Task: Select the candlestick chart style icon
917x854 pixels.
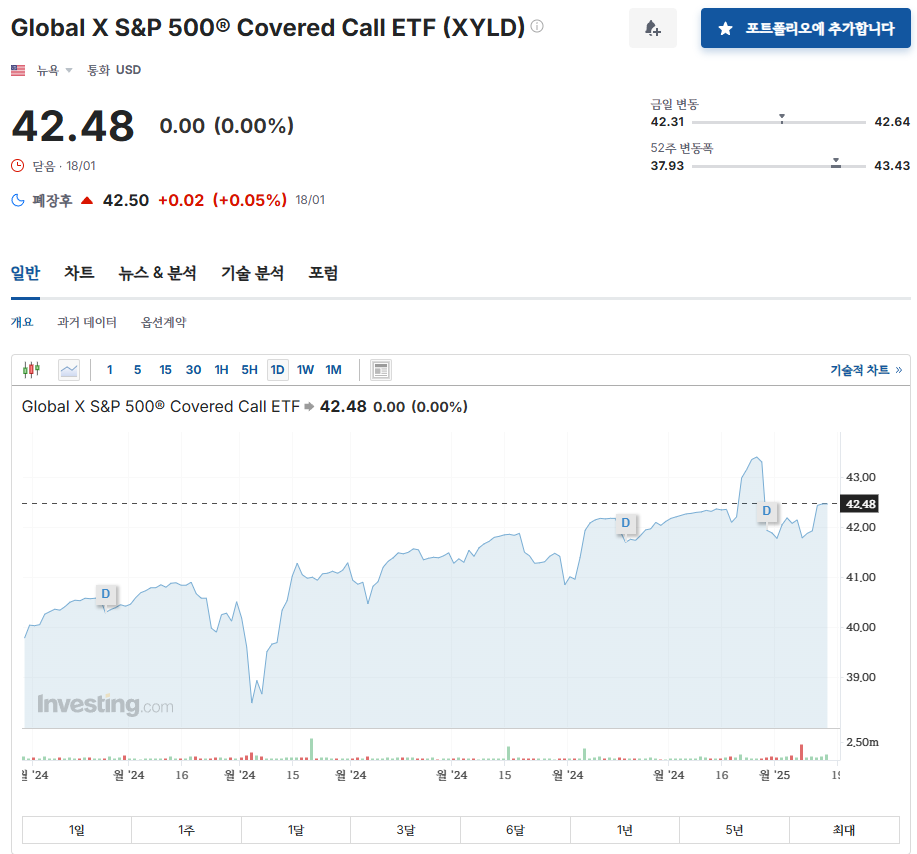Action: [x=31, y=369]
